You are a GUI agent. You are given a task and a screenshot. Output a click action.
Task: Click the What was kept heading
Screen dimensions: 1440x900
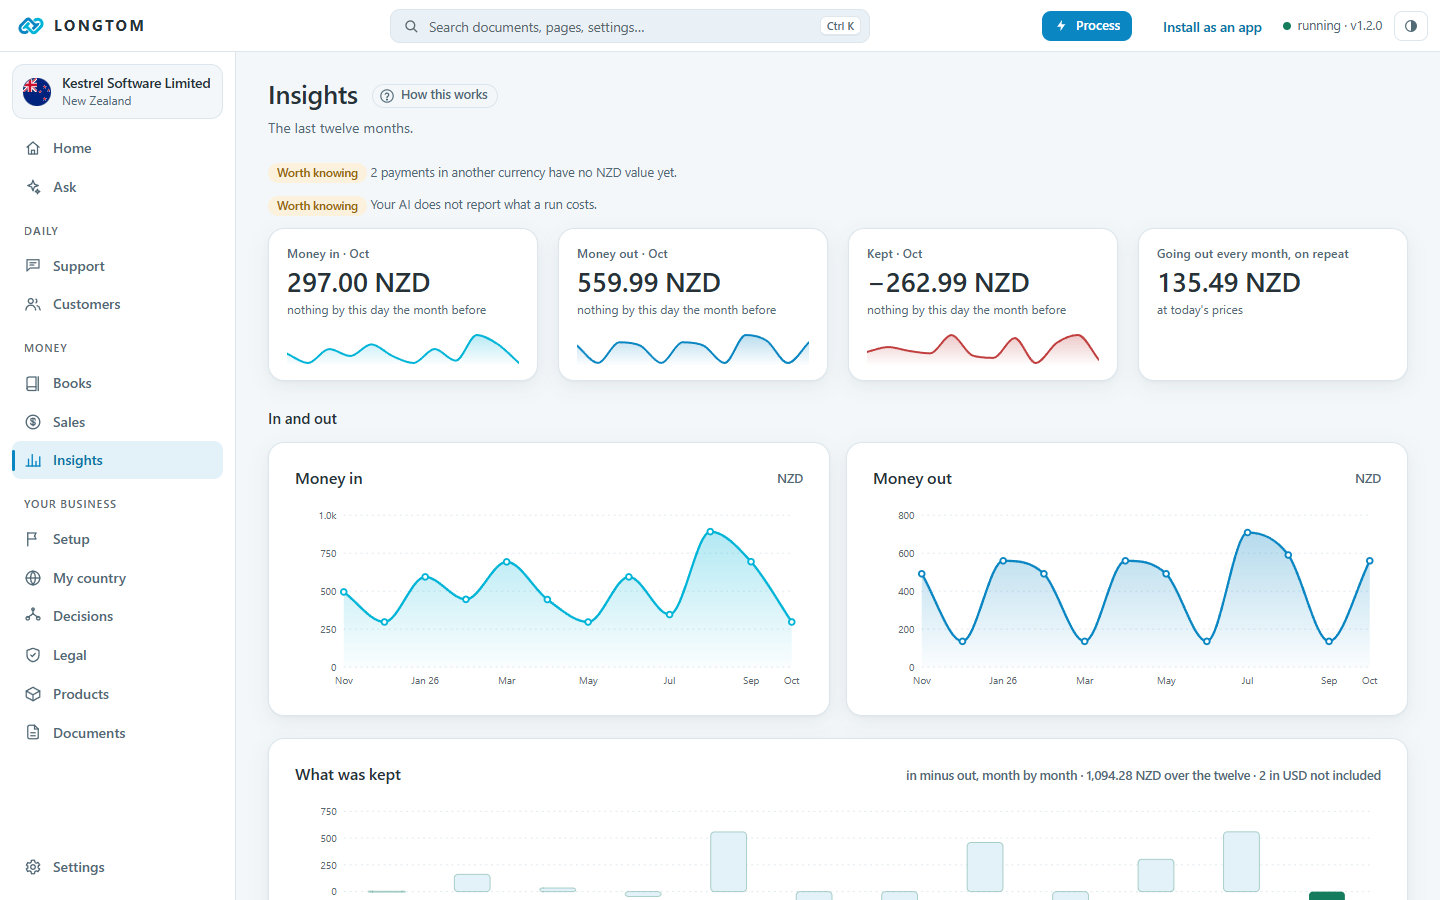(x=348, y=775)
